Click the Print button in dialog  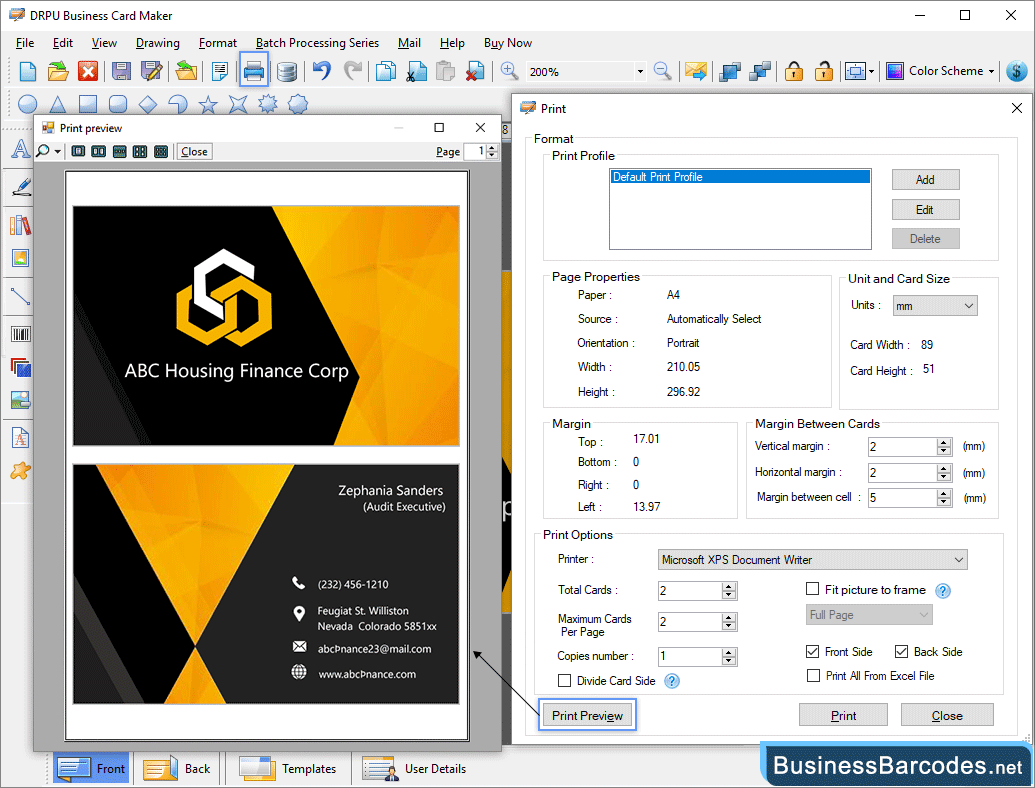tap(843, 715)
